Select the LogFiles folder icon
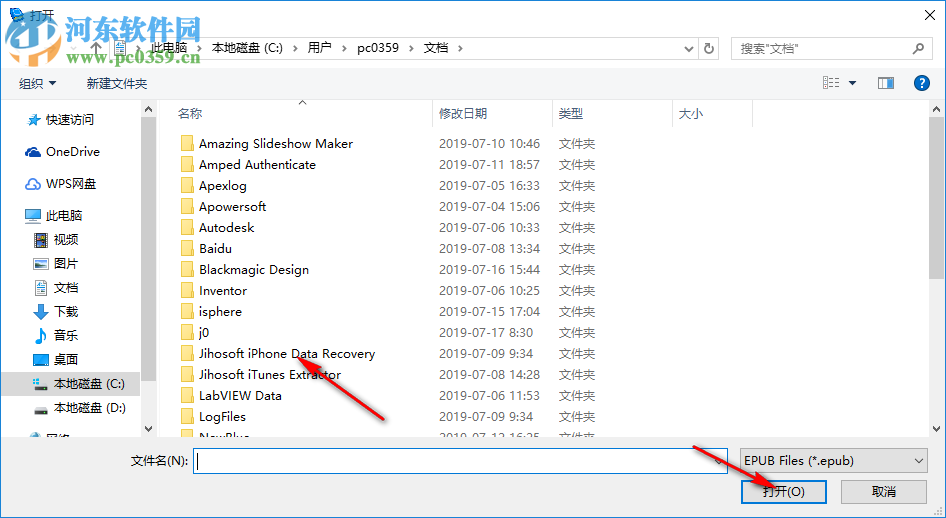This screenshot has width=946, height=518. (188, 417)
